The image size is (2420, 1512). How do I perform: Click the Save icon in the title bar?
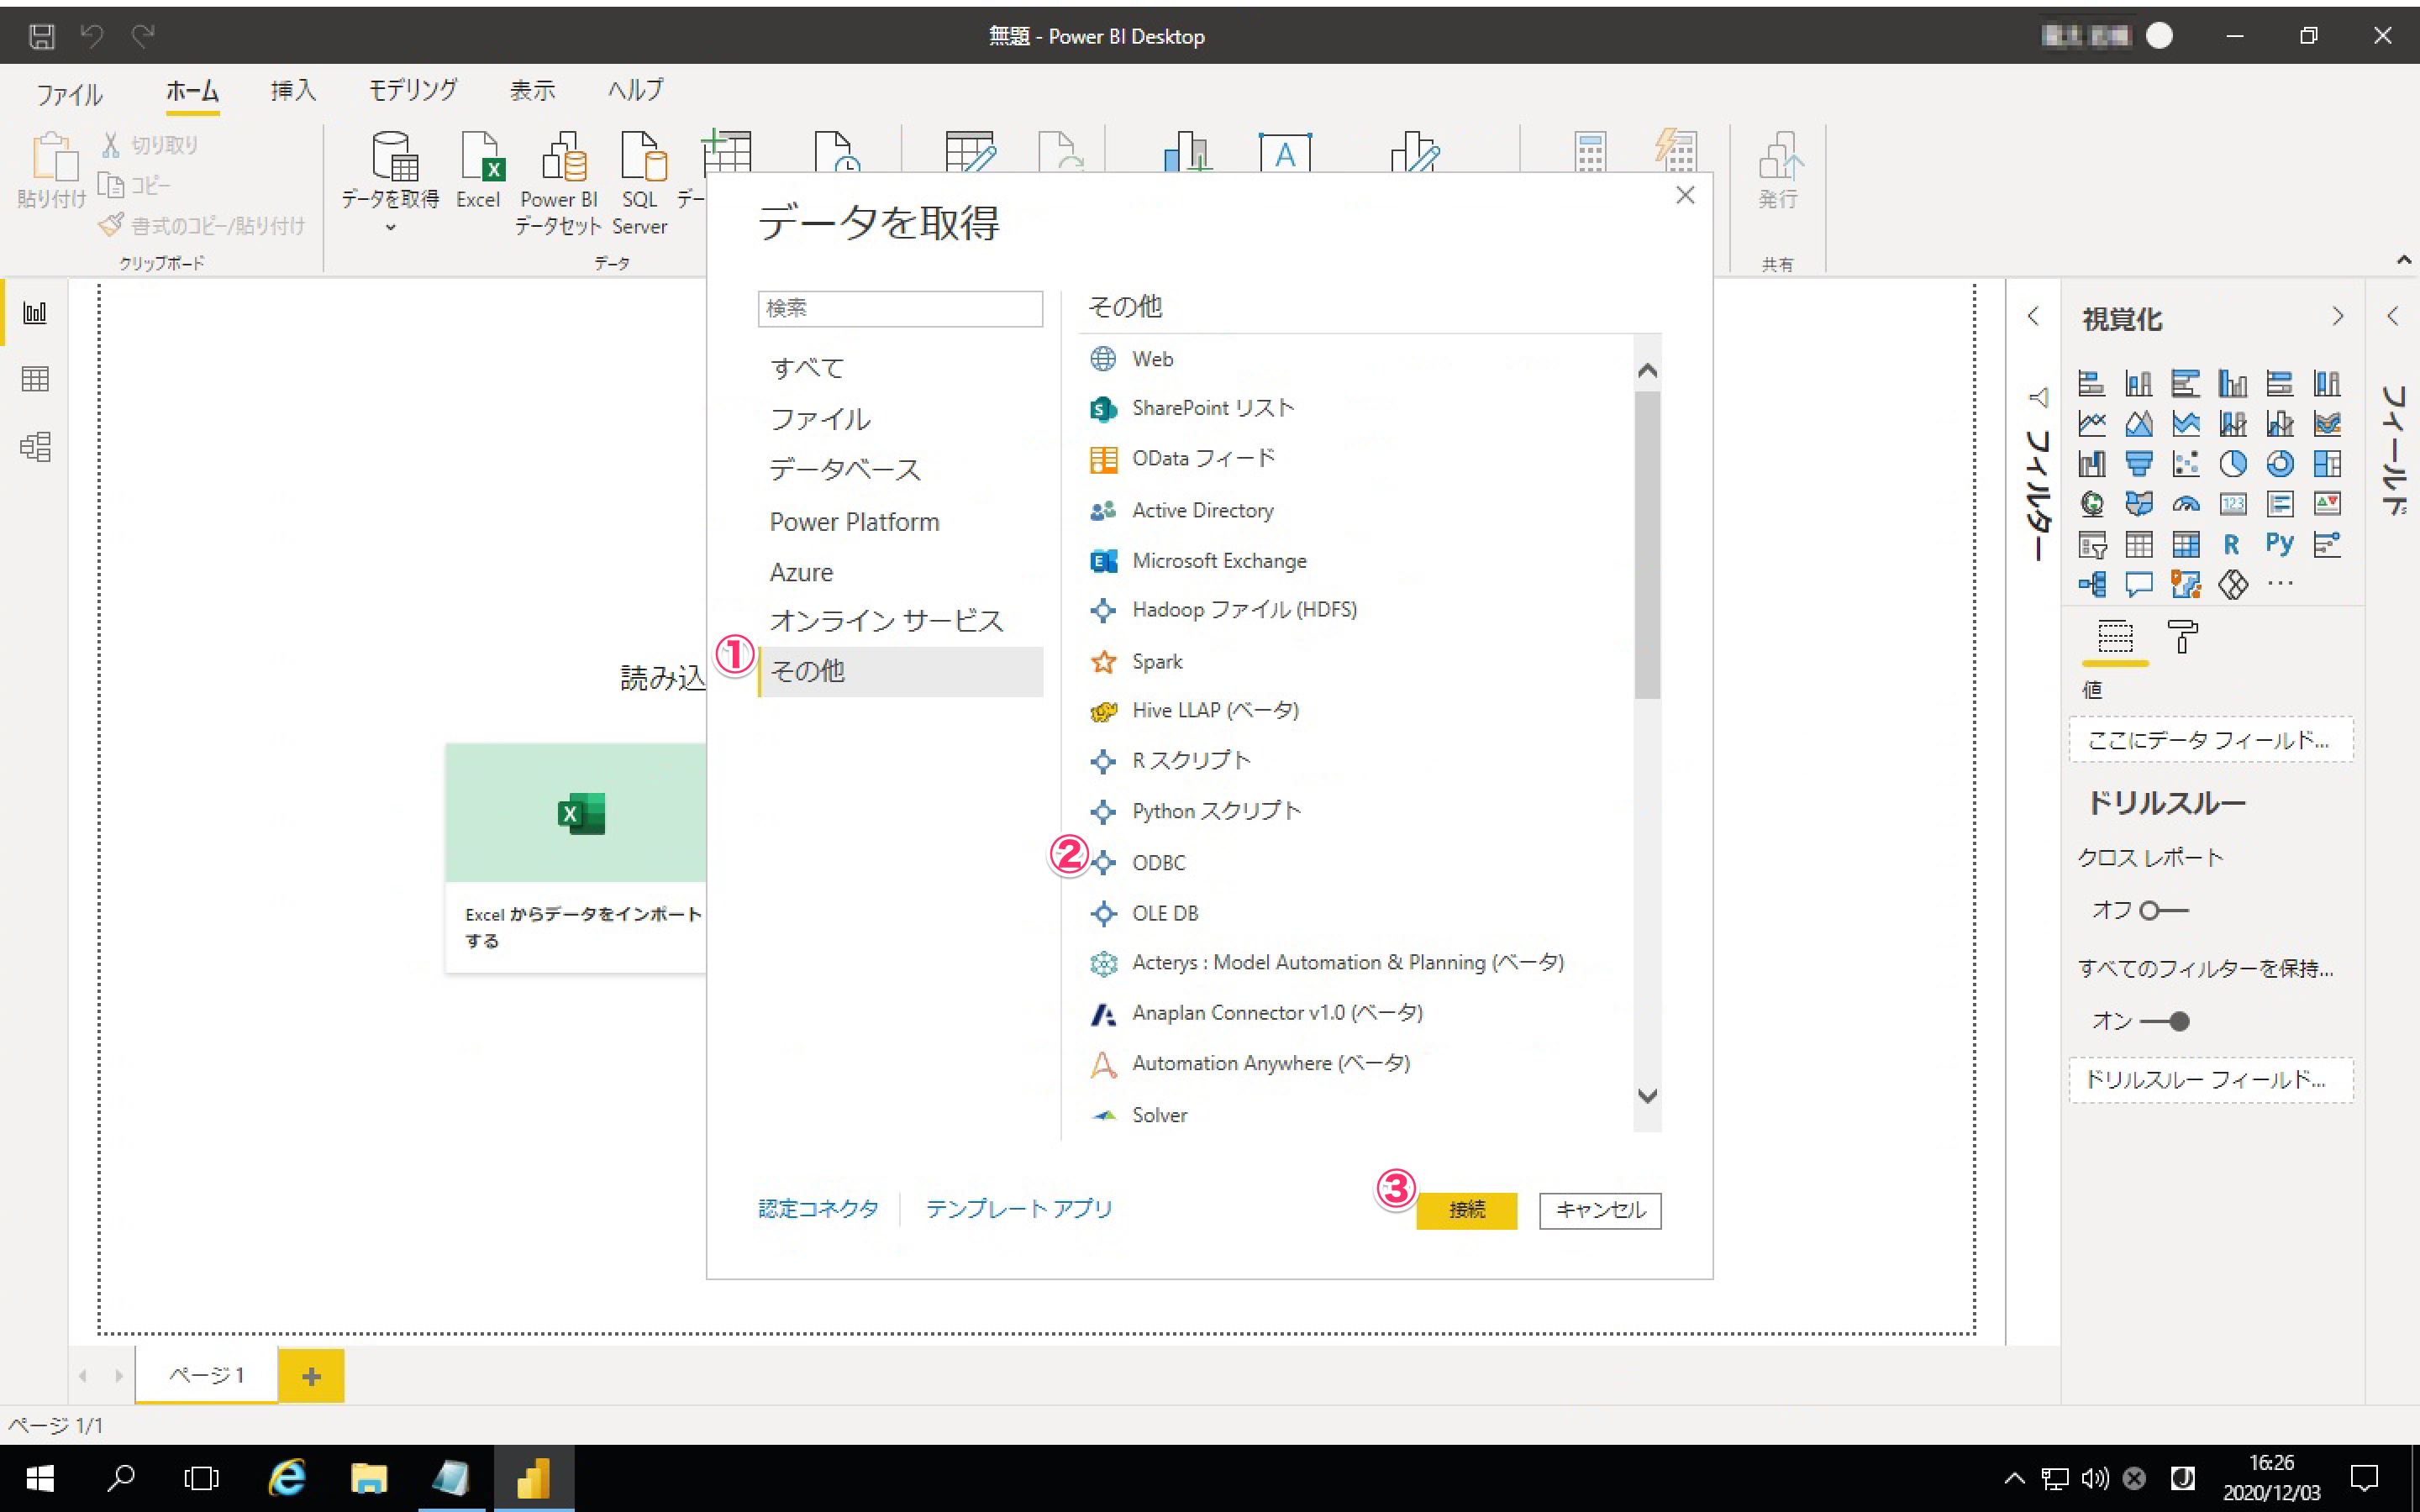[41, 36]
